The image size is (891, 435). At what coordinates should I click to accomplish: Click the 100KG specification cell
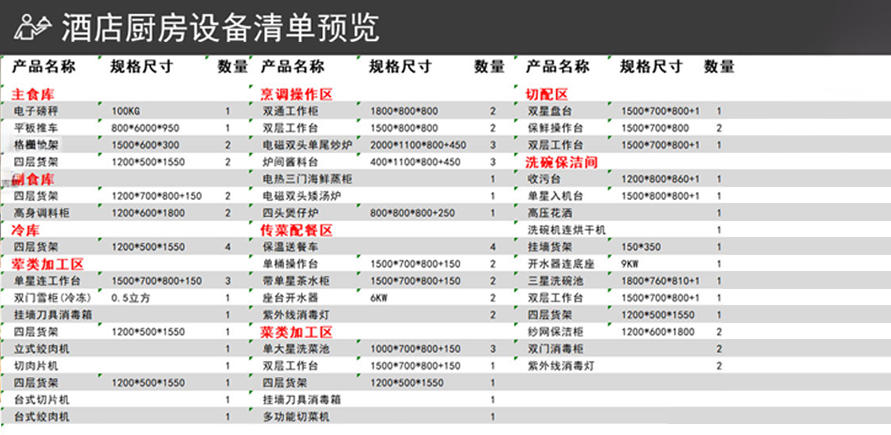tap(127, 111)
